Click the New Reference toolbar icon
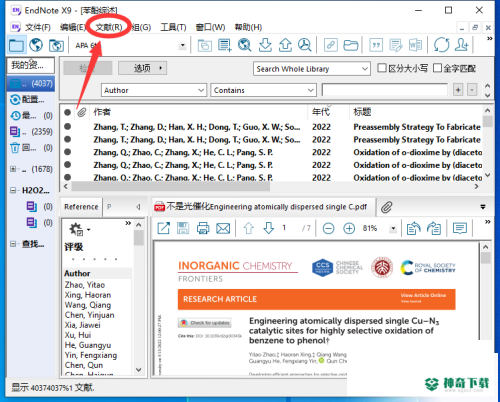500x402 pixels. pyautogui.click(x=225, y=45)
